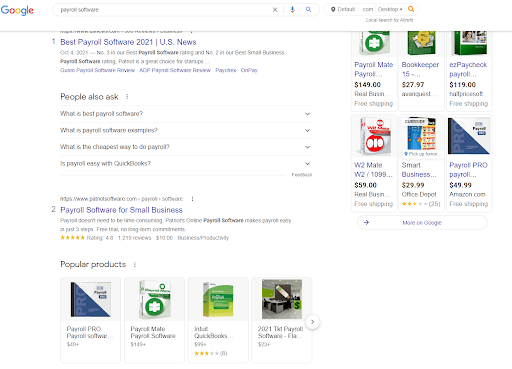The image size is (512, 369).
Task: Open ezPaycheck payroll $119.00 shopping ad
Action: coord(469,70)
